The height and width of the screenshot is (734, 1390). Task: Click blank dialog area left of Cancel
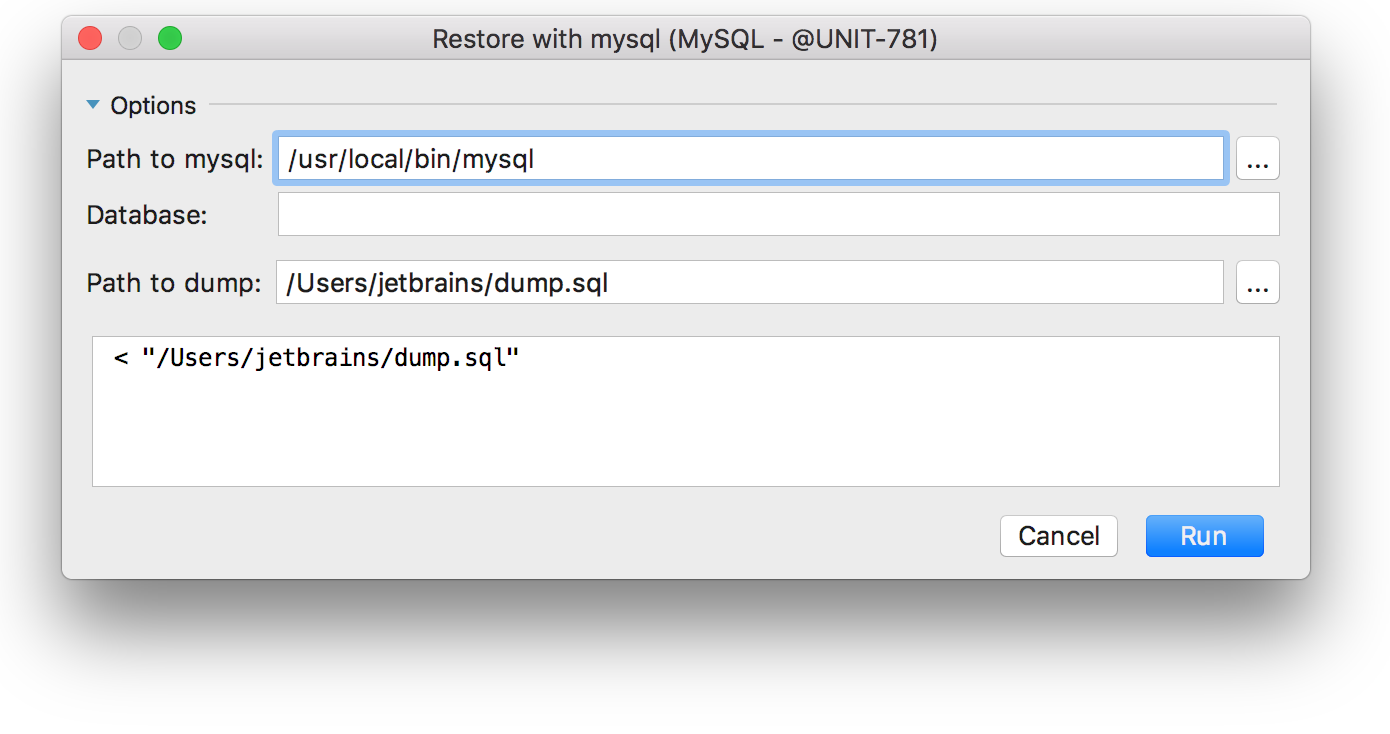[540, 536]
